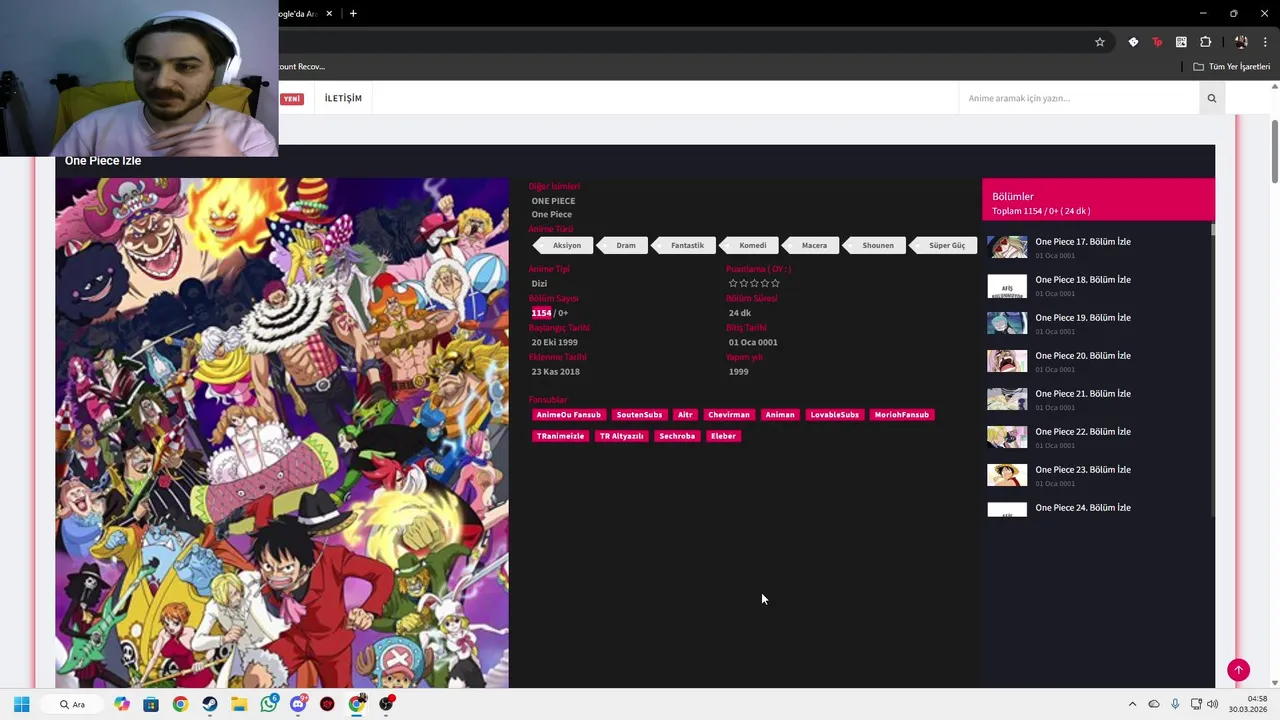Click the red back-to-top arrow button

[1239, 670]
